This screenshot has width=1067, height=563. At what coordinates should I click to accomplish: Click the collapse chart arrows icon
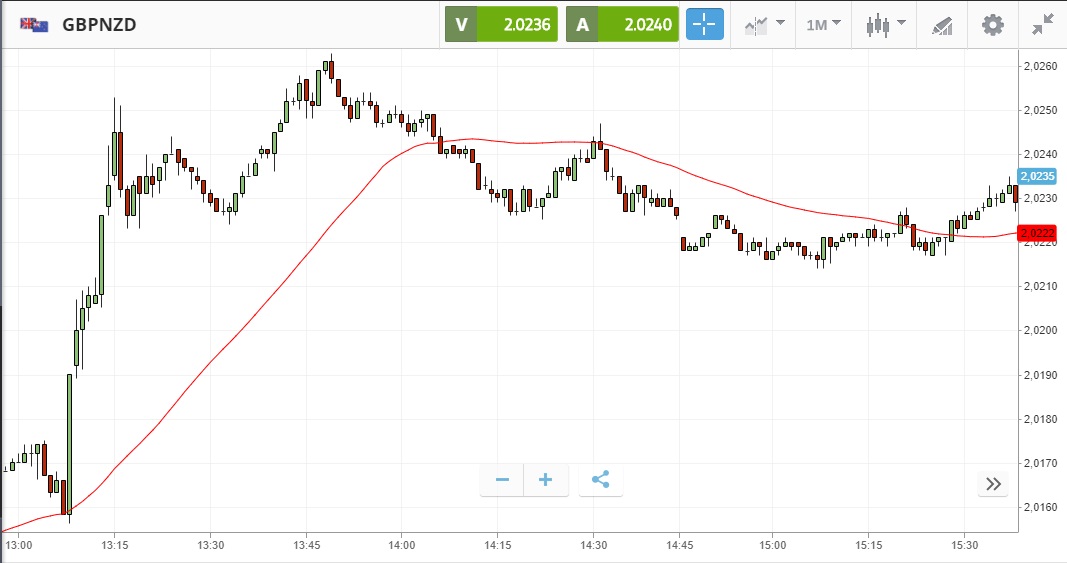tap(1044, 25)
